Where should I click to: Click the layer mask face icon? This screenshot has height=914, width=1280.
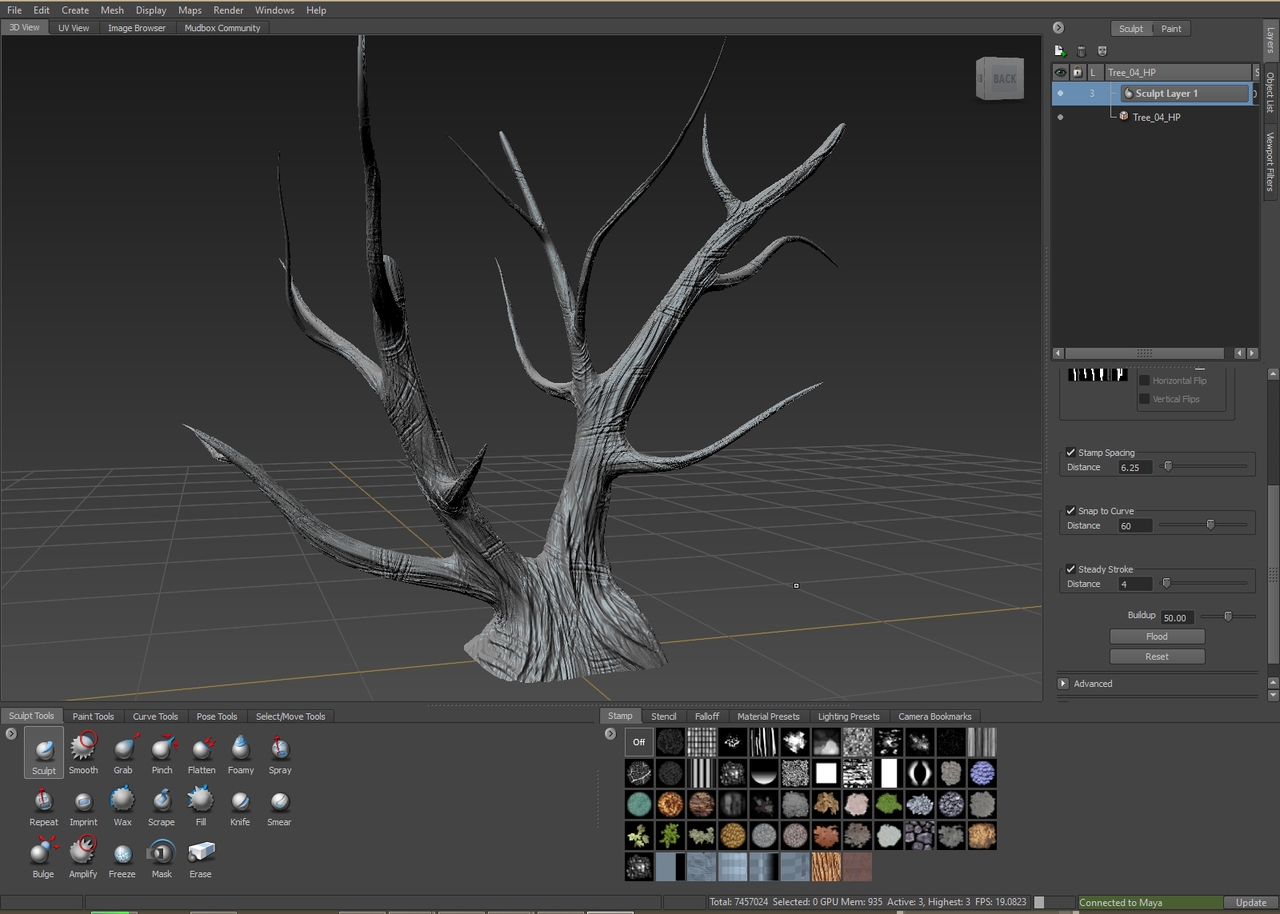[x=1102, y=51]
